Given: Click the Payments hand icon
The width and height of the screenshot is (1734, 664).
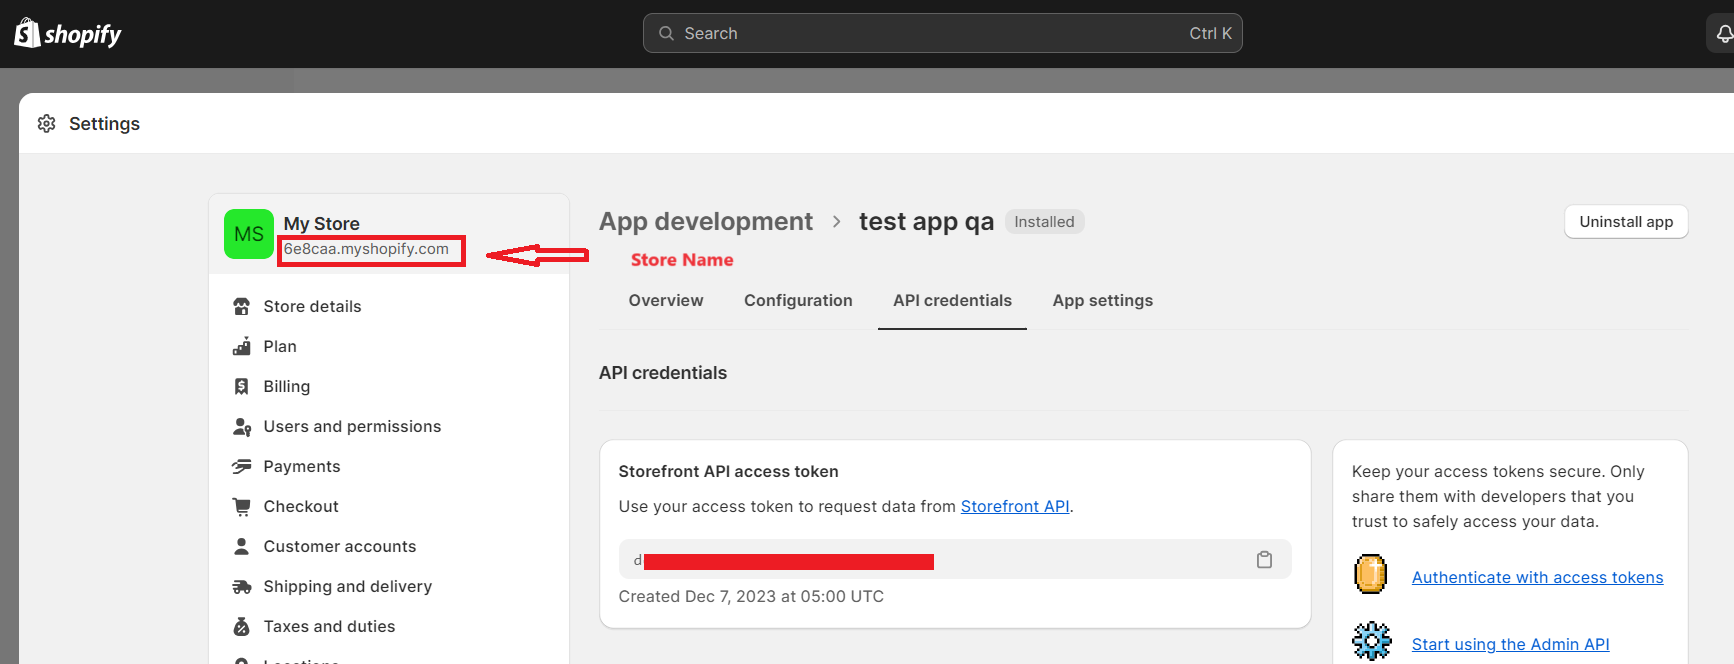Looking at the screenshot, I should pyautogui.click(x=241, y=466).
